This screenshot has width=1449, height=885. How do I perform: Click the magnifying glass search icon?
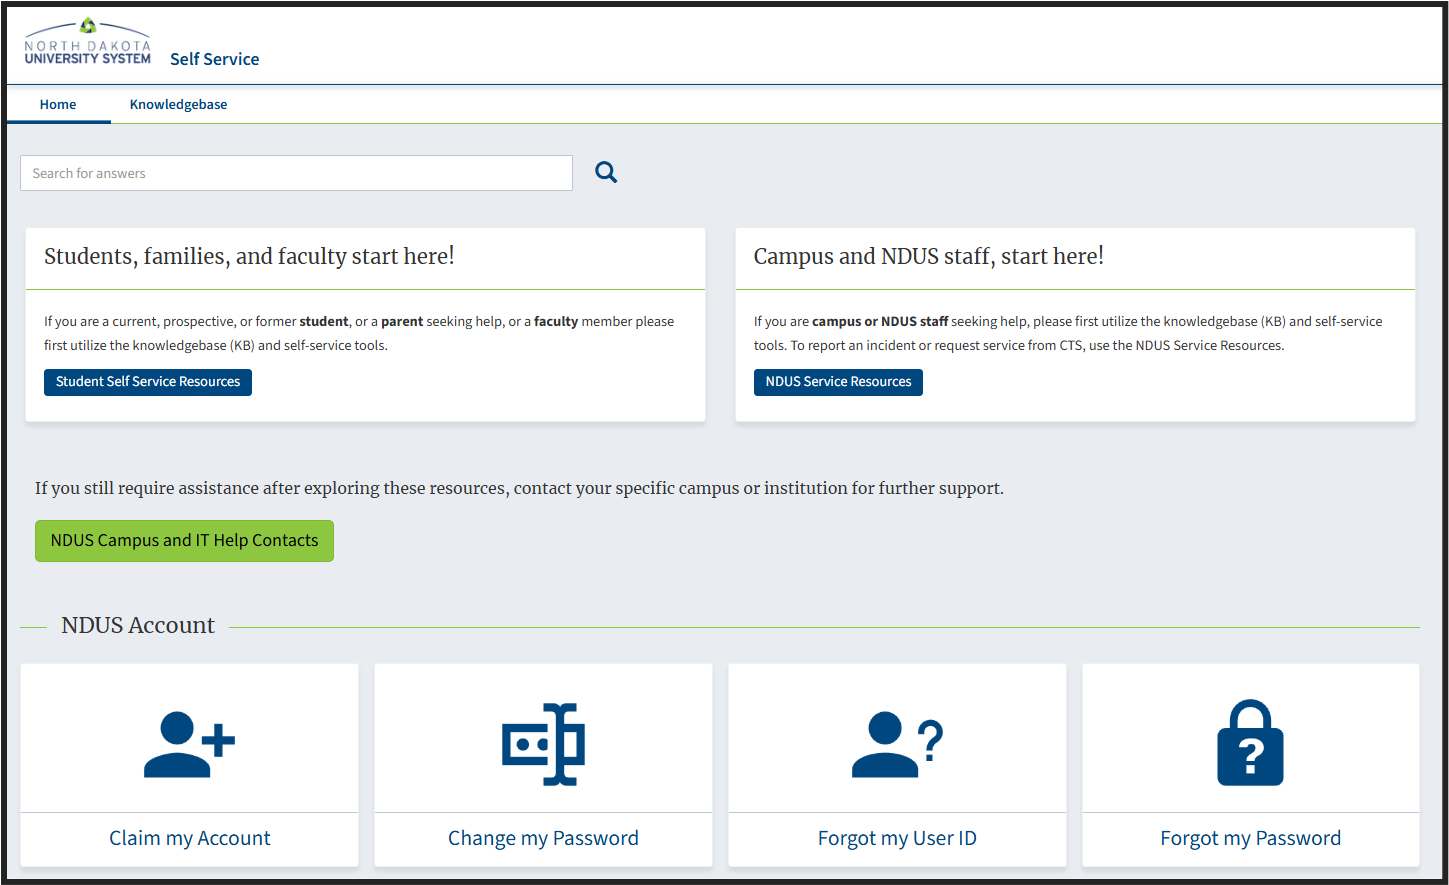click(606, 172)
